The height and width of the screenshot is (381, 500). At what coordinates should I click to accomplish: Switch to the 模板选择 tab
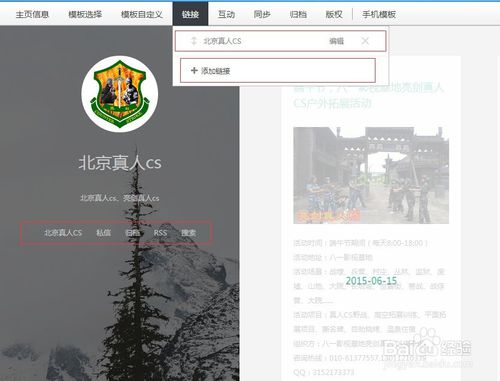tap(85, 14)
